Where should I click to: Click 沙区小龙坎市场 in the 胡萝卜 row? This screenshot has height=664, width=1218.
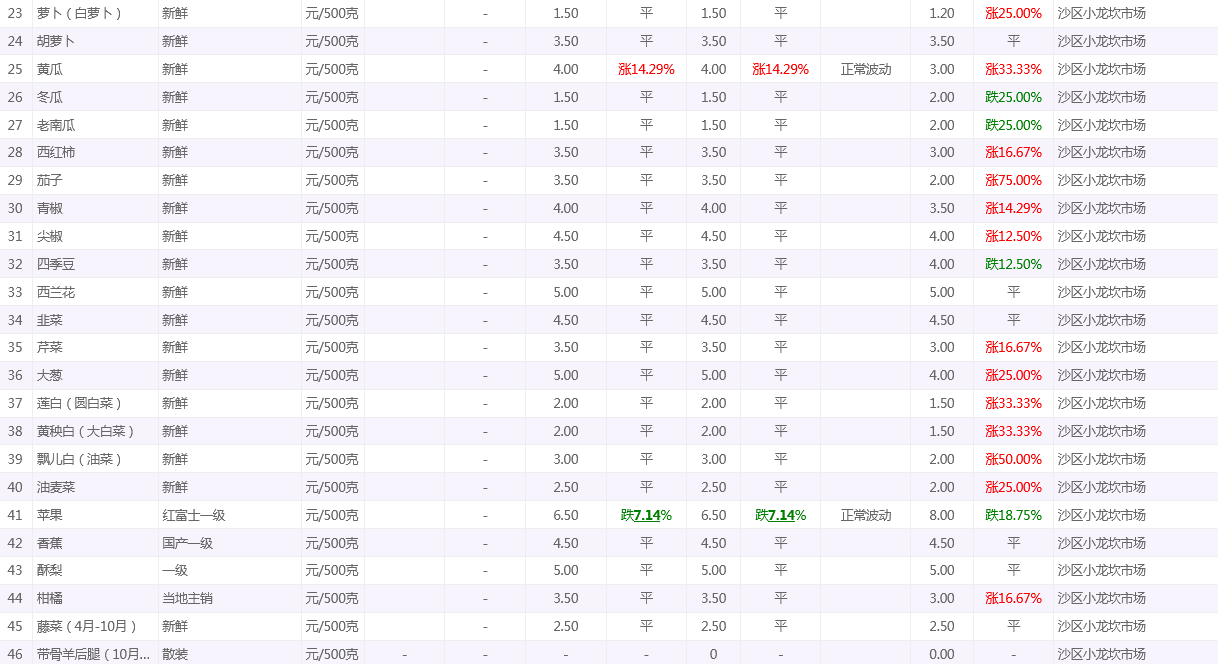1101,41
